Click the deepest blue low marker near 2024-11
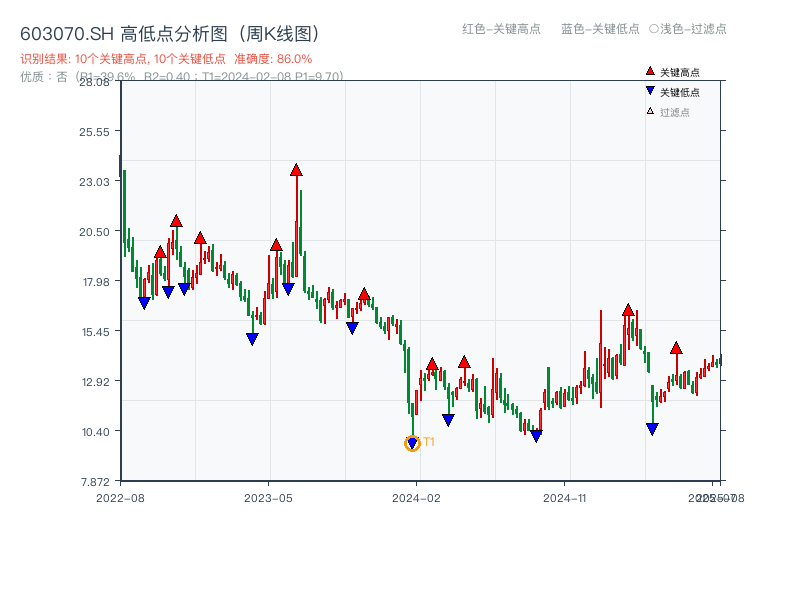 537,434
